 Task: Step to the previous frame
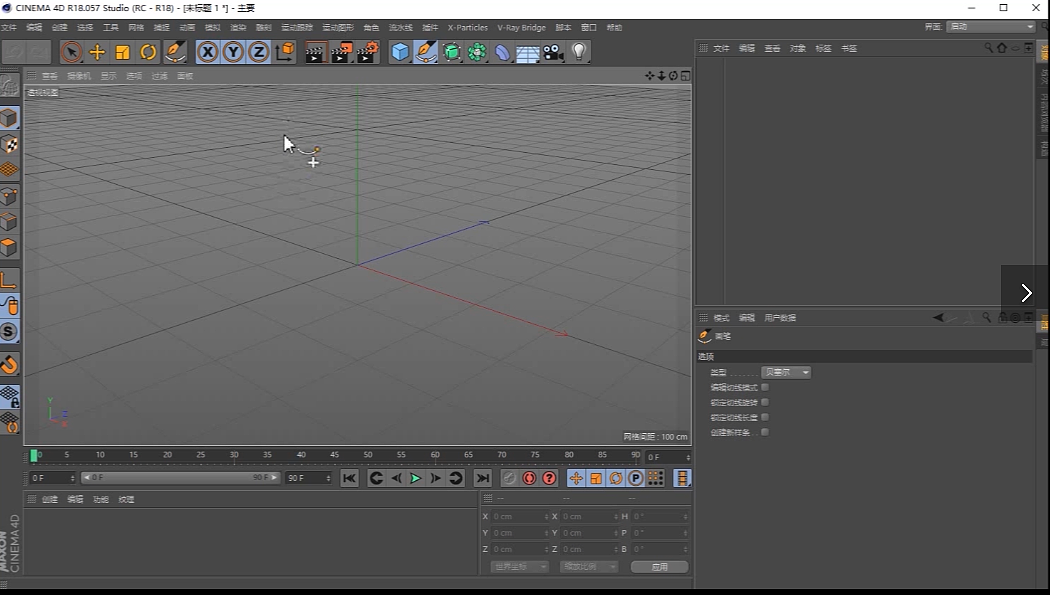coord(396,478)
